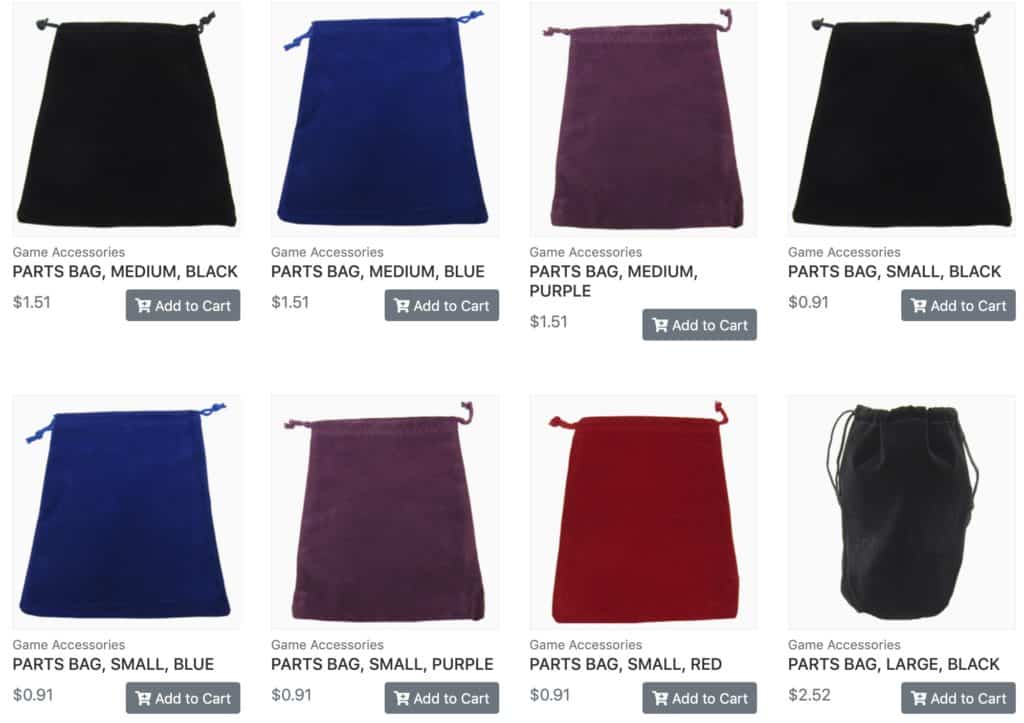Add large black parts bag to cart
1024x723 pixels.
[958, 698]
